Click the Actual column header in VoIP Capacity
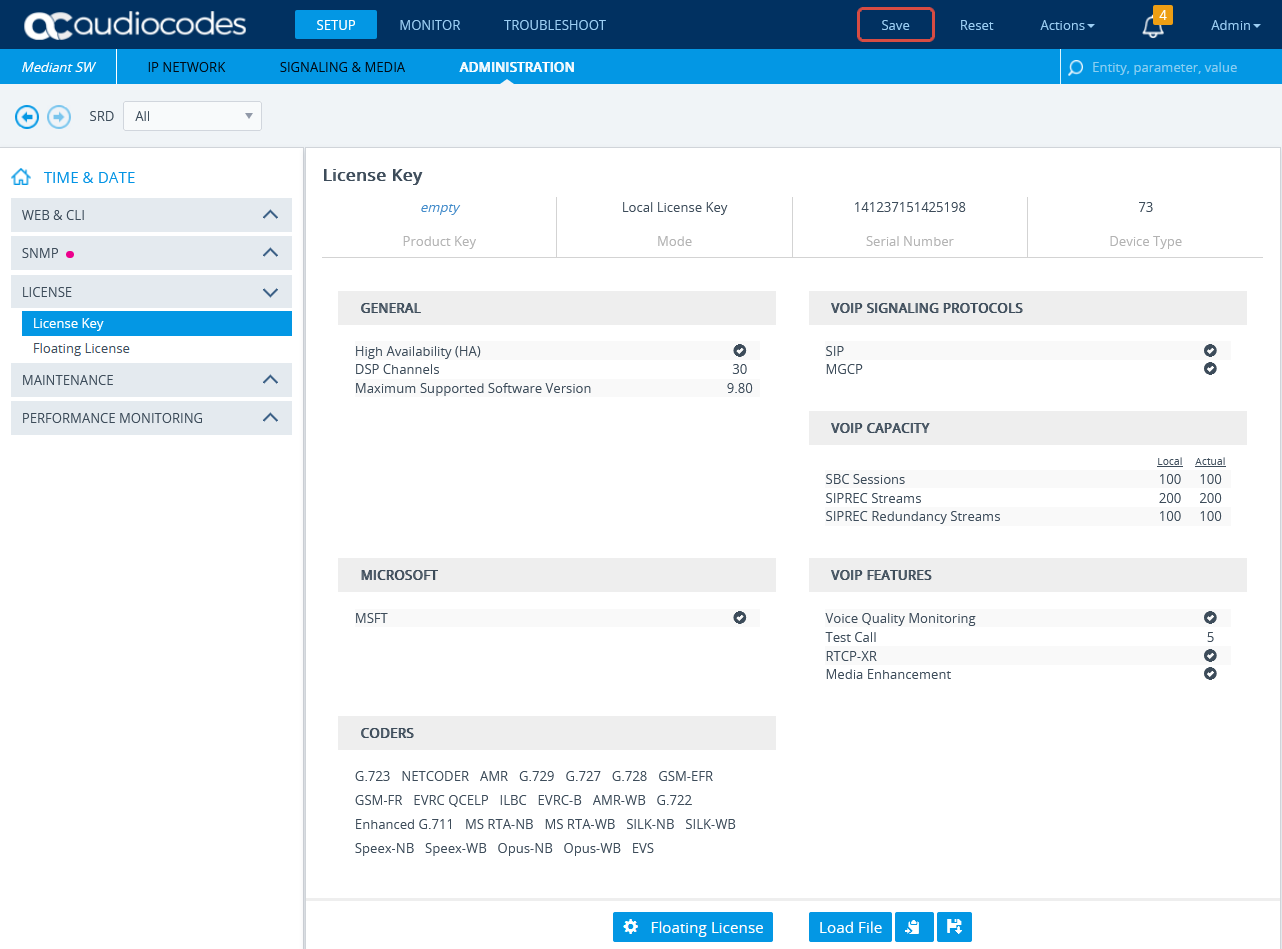 [x=1210, y=461]
